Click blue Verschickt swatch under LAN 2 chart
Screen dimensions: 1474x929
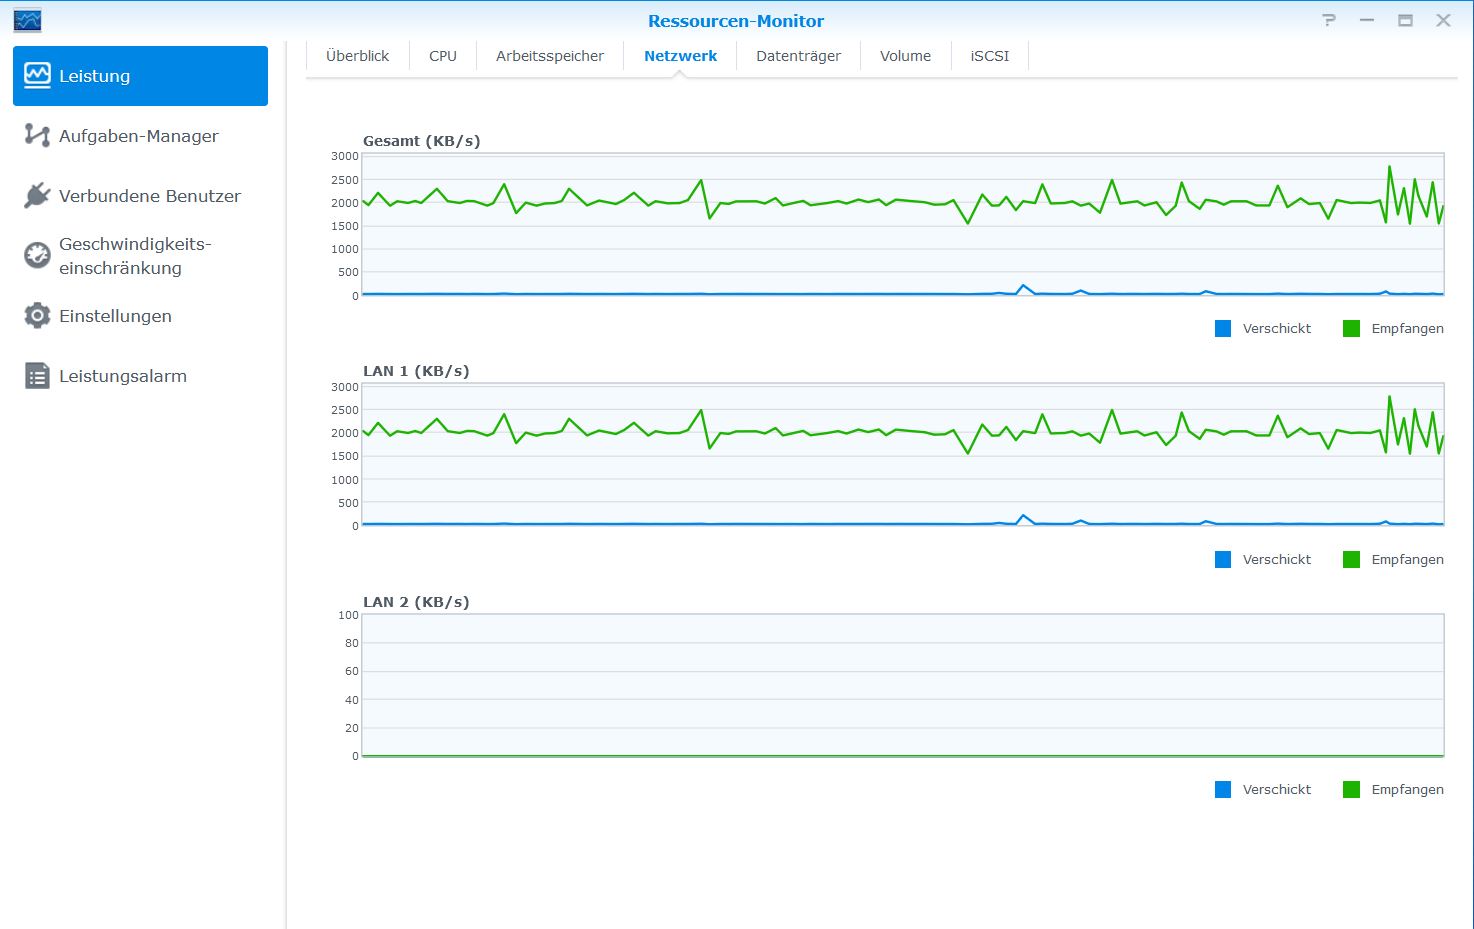pos(1223,789)
